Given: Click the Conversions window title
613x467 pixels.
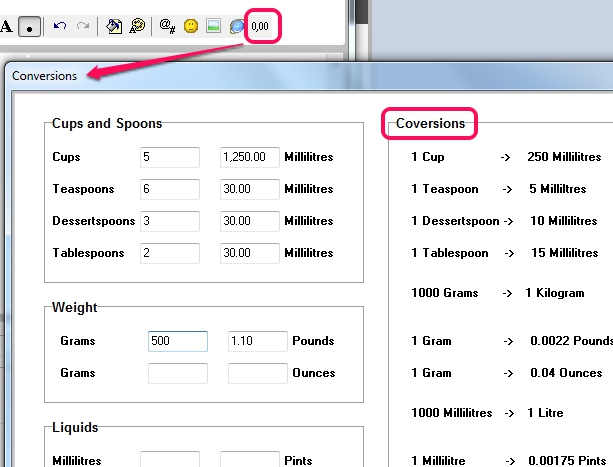Looking at the screenshot, I should [45, 76].
